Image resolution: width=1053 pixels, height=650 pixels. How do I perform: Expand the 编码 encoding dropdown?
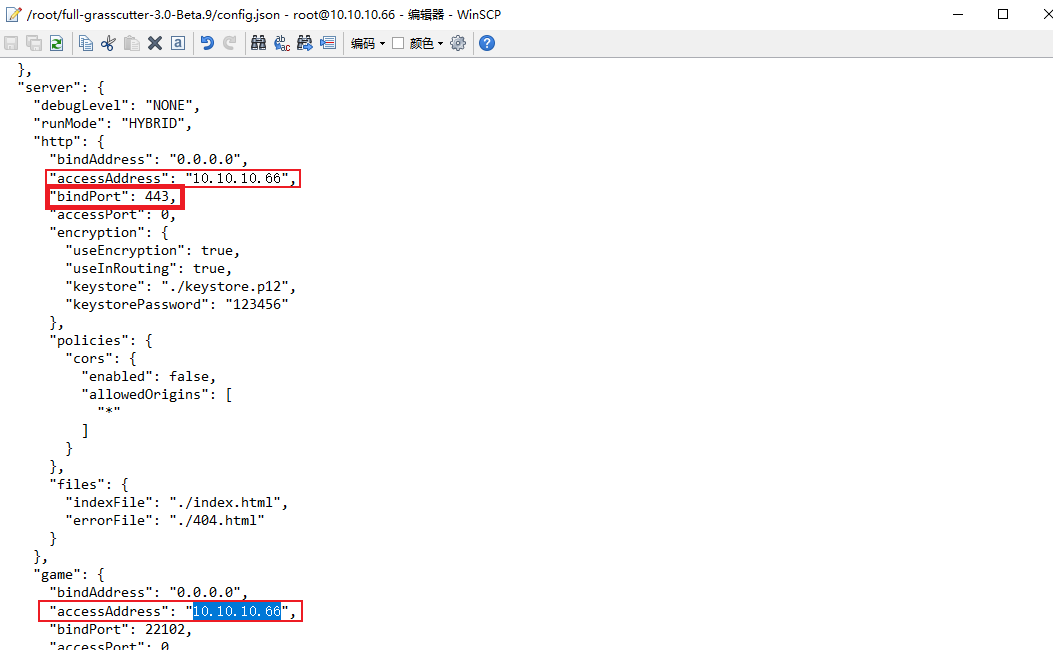[x=367, y=43]
